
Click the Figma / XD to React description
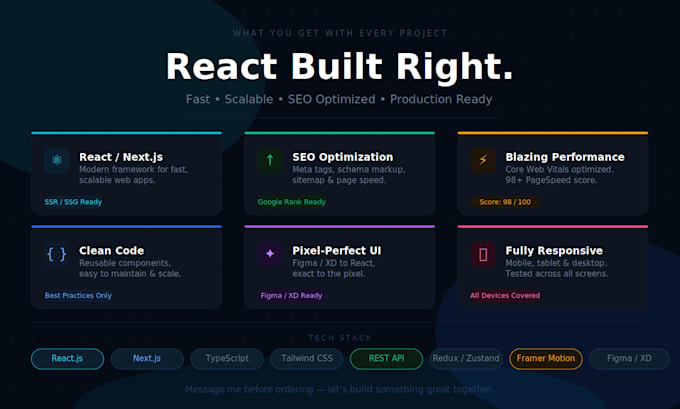[333, 268]
